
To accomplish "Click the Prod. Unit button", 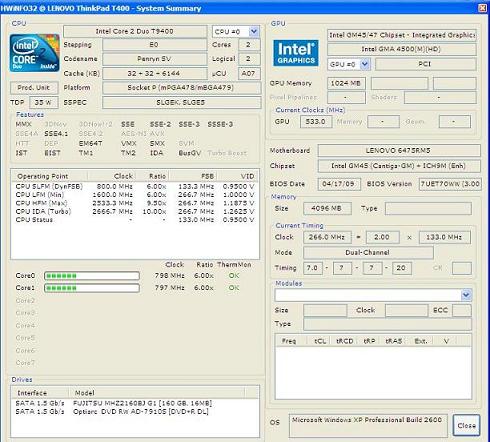I will [34, 88].
